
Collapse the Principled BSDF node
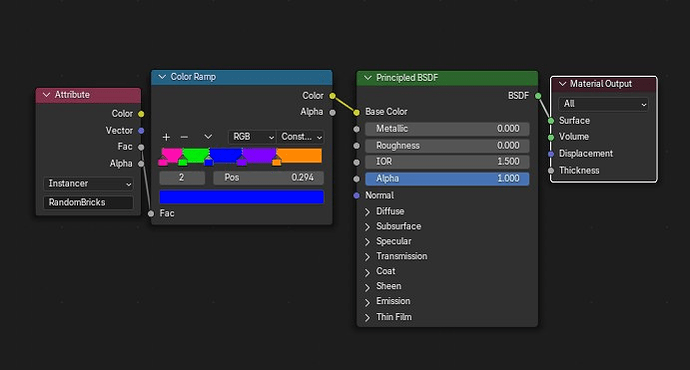(367, 78)
